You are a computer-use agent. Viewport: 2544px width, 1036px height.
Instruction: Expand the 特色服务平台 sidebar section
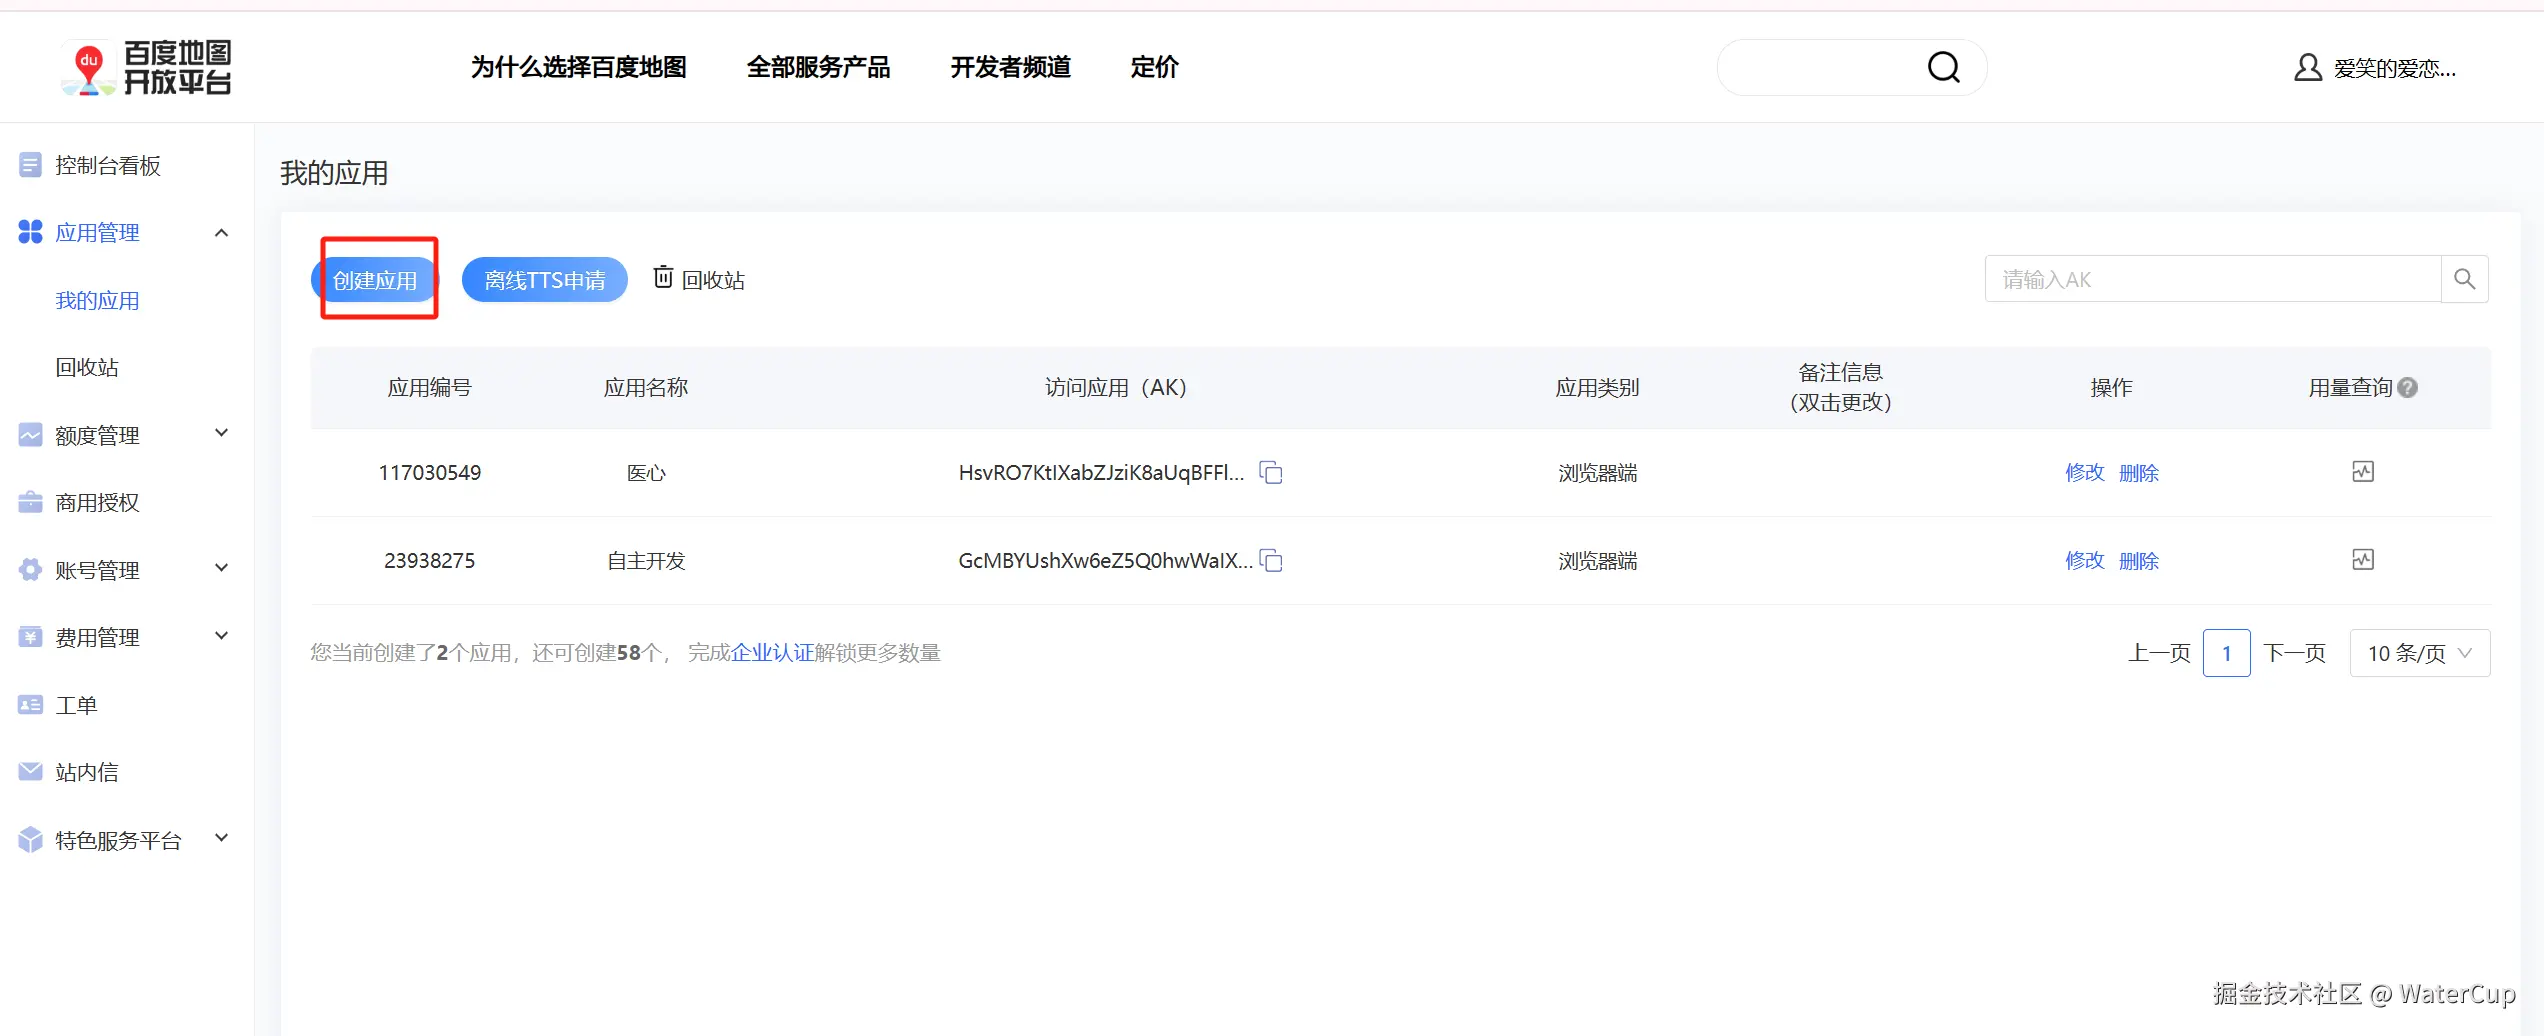tap(222, 838)
